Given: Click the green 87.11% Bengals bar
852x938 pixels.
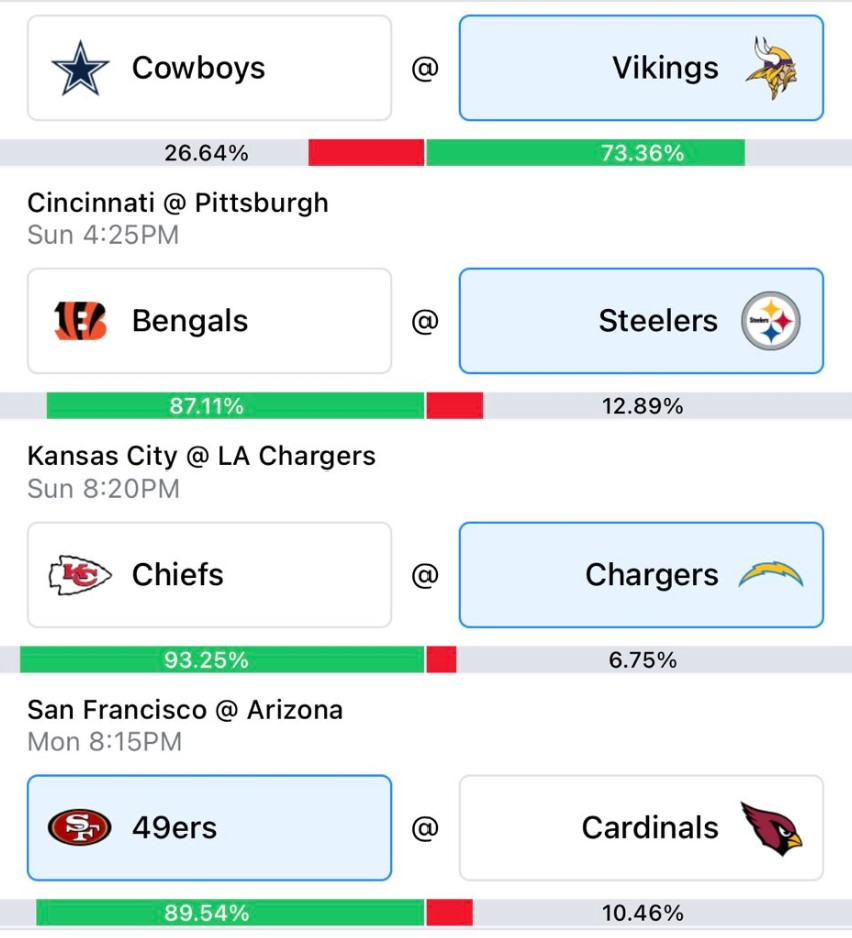Looking at the screenshot, I should click(235, 406).
